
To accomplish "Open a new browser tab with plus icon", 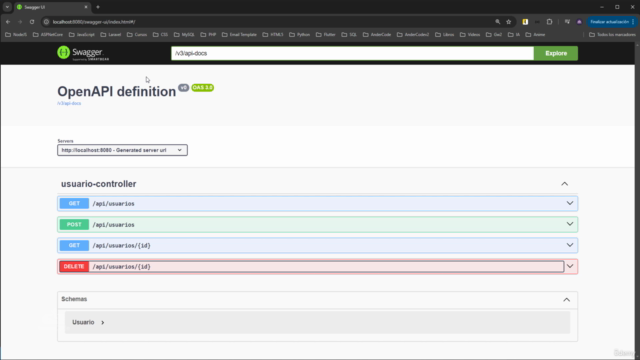I will [x=98, y=7].
